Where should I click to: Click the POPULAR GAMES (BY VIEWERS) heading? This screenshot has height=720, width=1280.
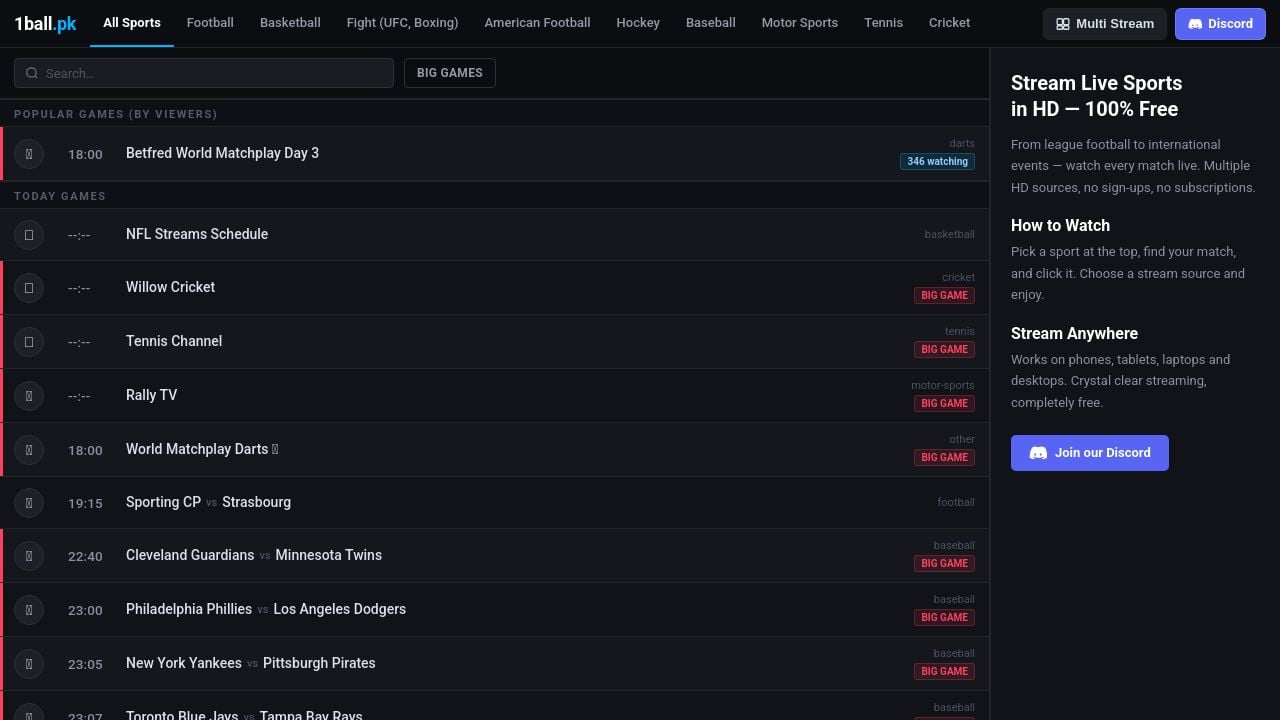[x=115, y=114]
